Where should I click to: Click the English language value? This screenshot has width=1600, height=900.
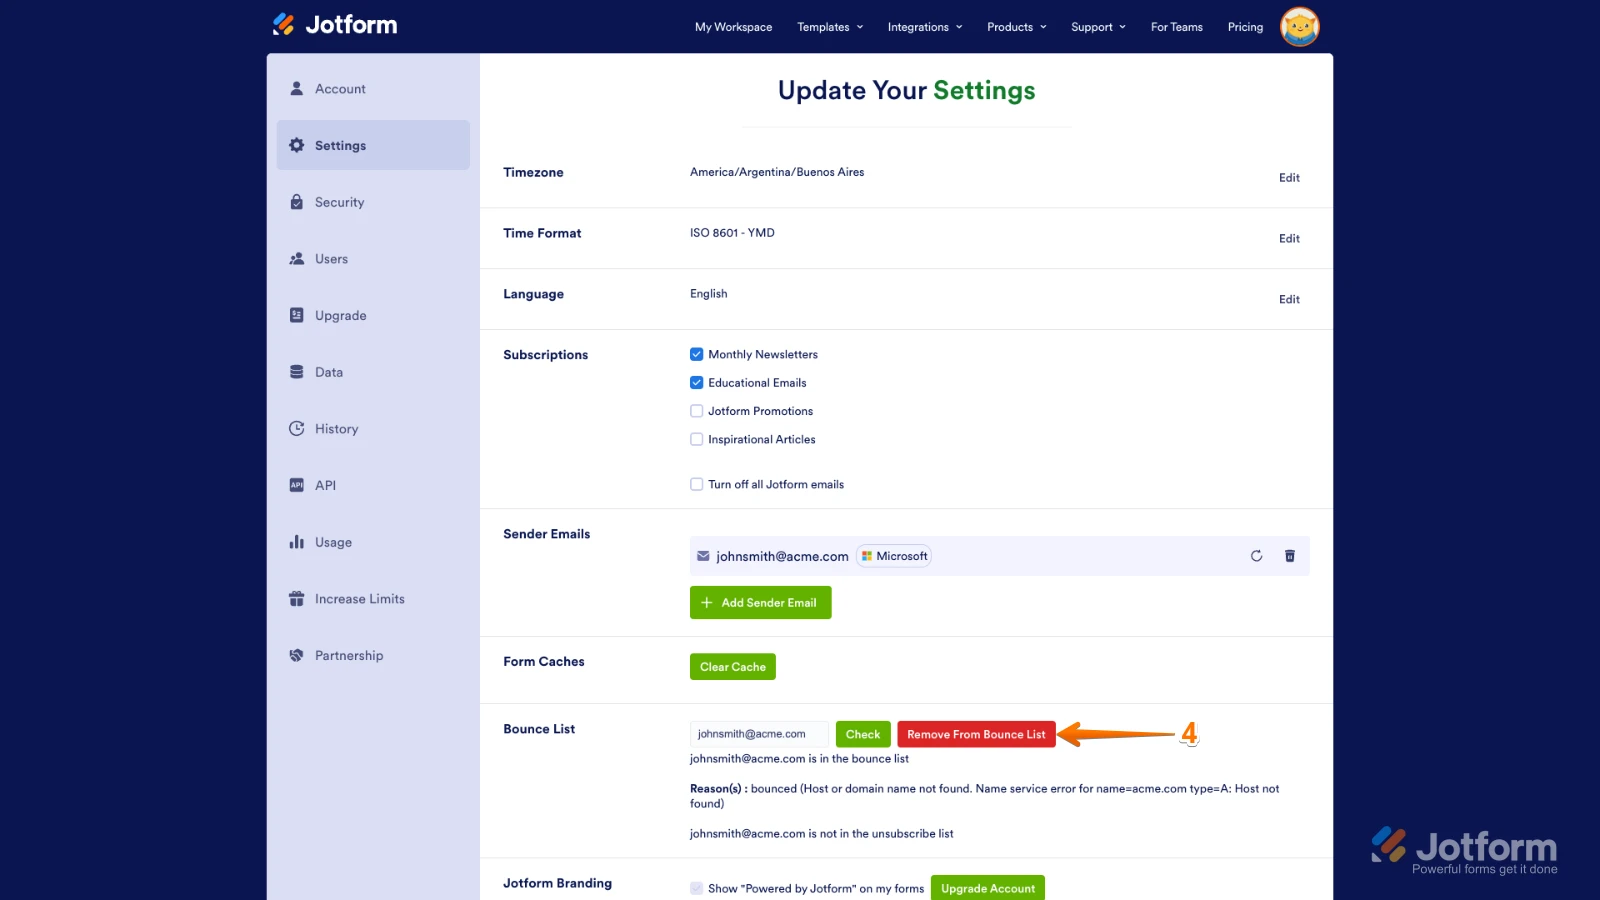coord(708,294)
